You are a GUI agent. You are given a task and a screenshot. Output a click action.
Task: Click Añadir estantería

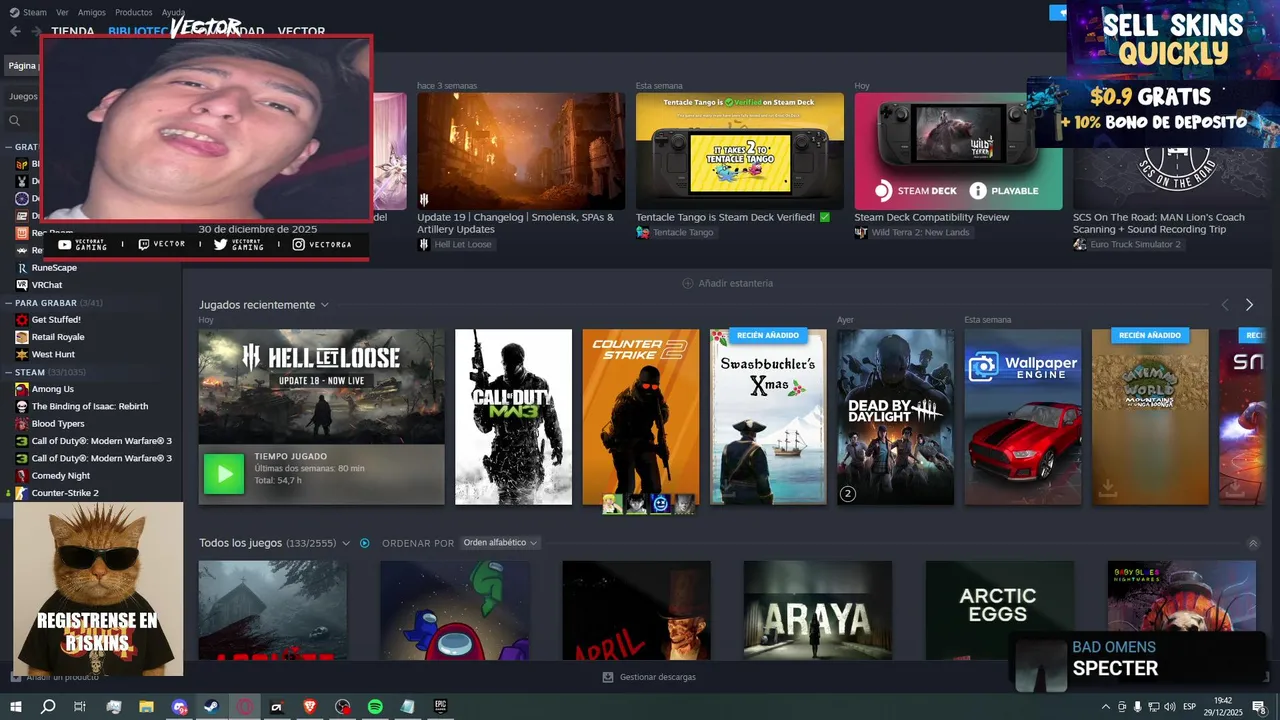point(736,283)
